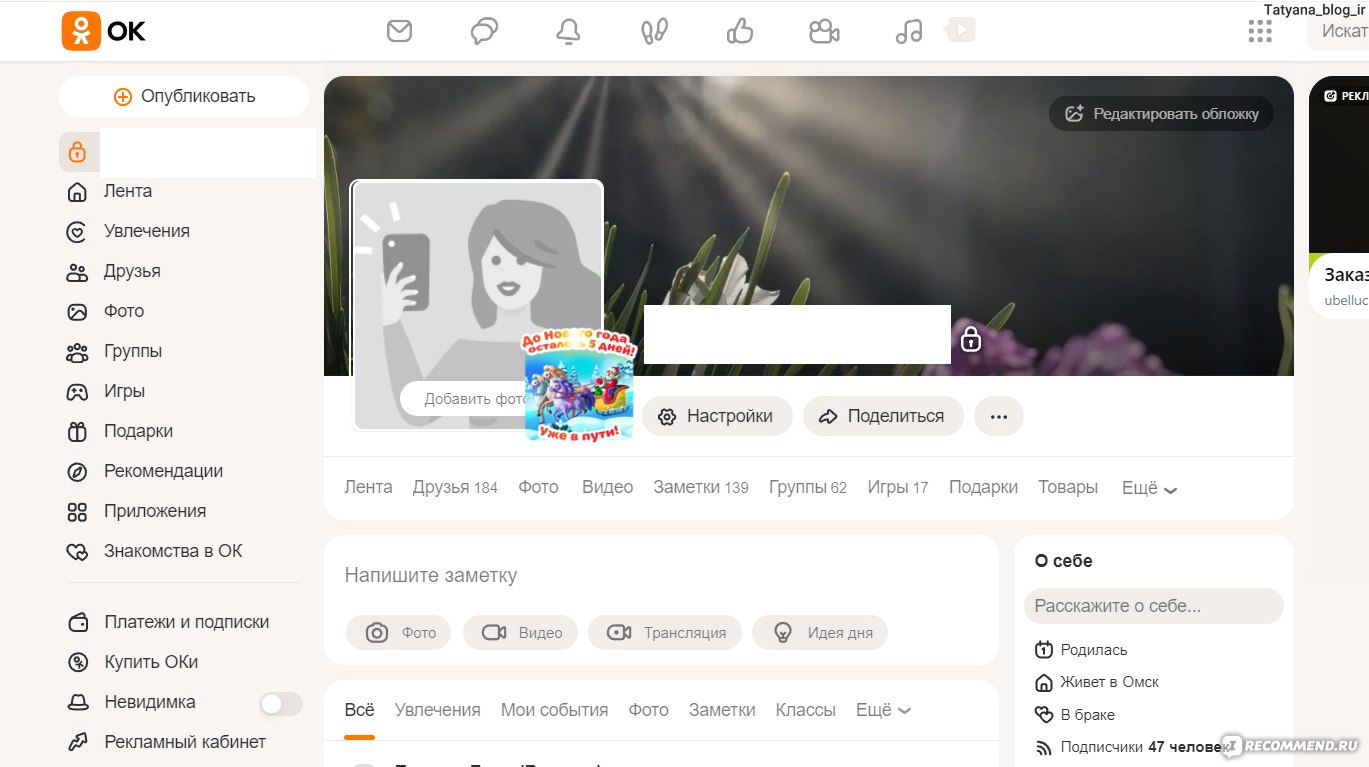
Task: Expand Ещё dropdown in feed filters
Action: tap(883, 710)
